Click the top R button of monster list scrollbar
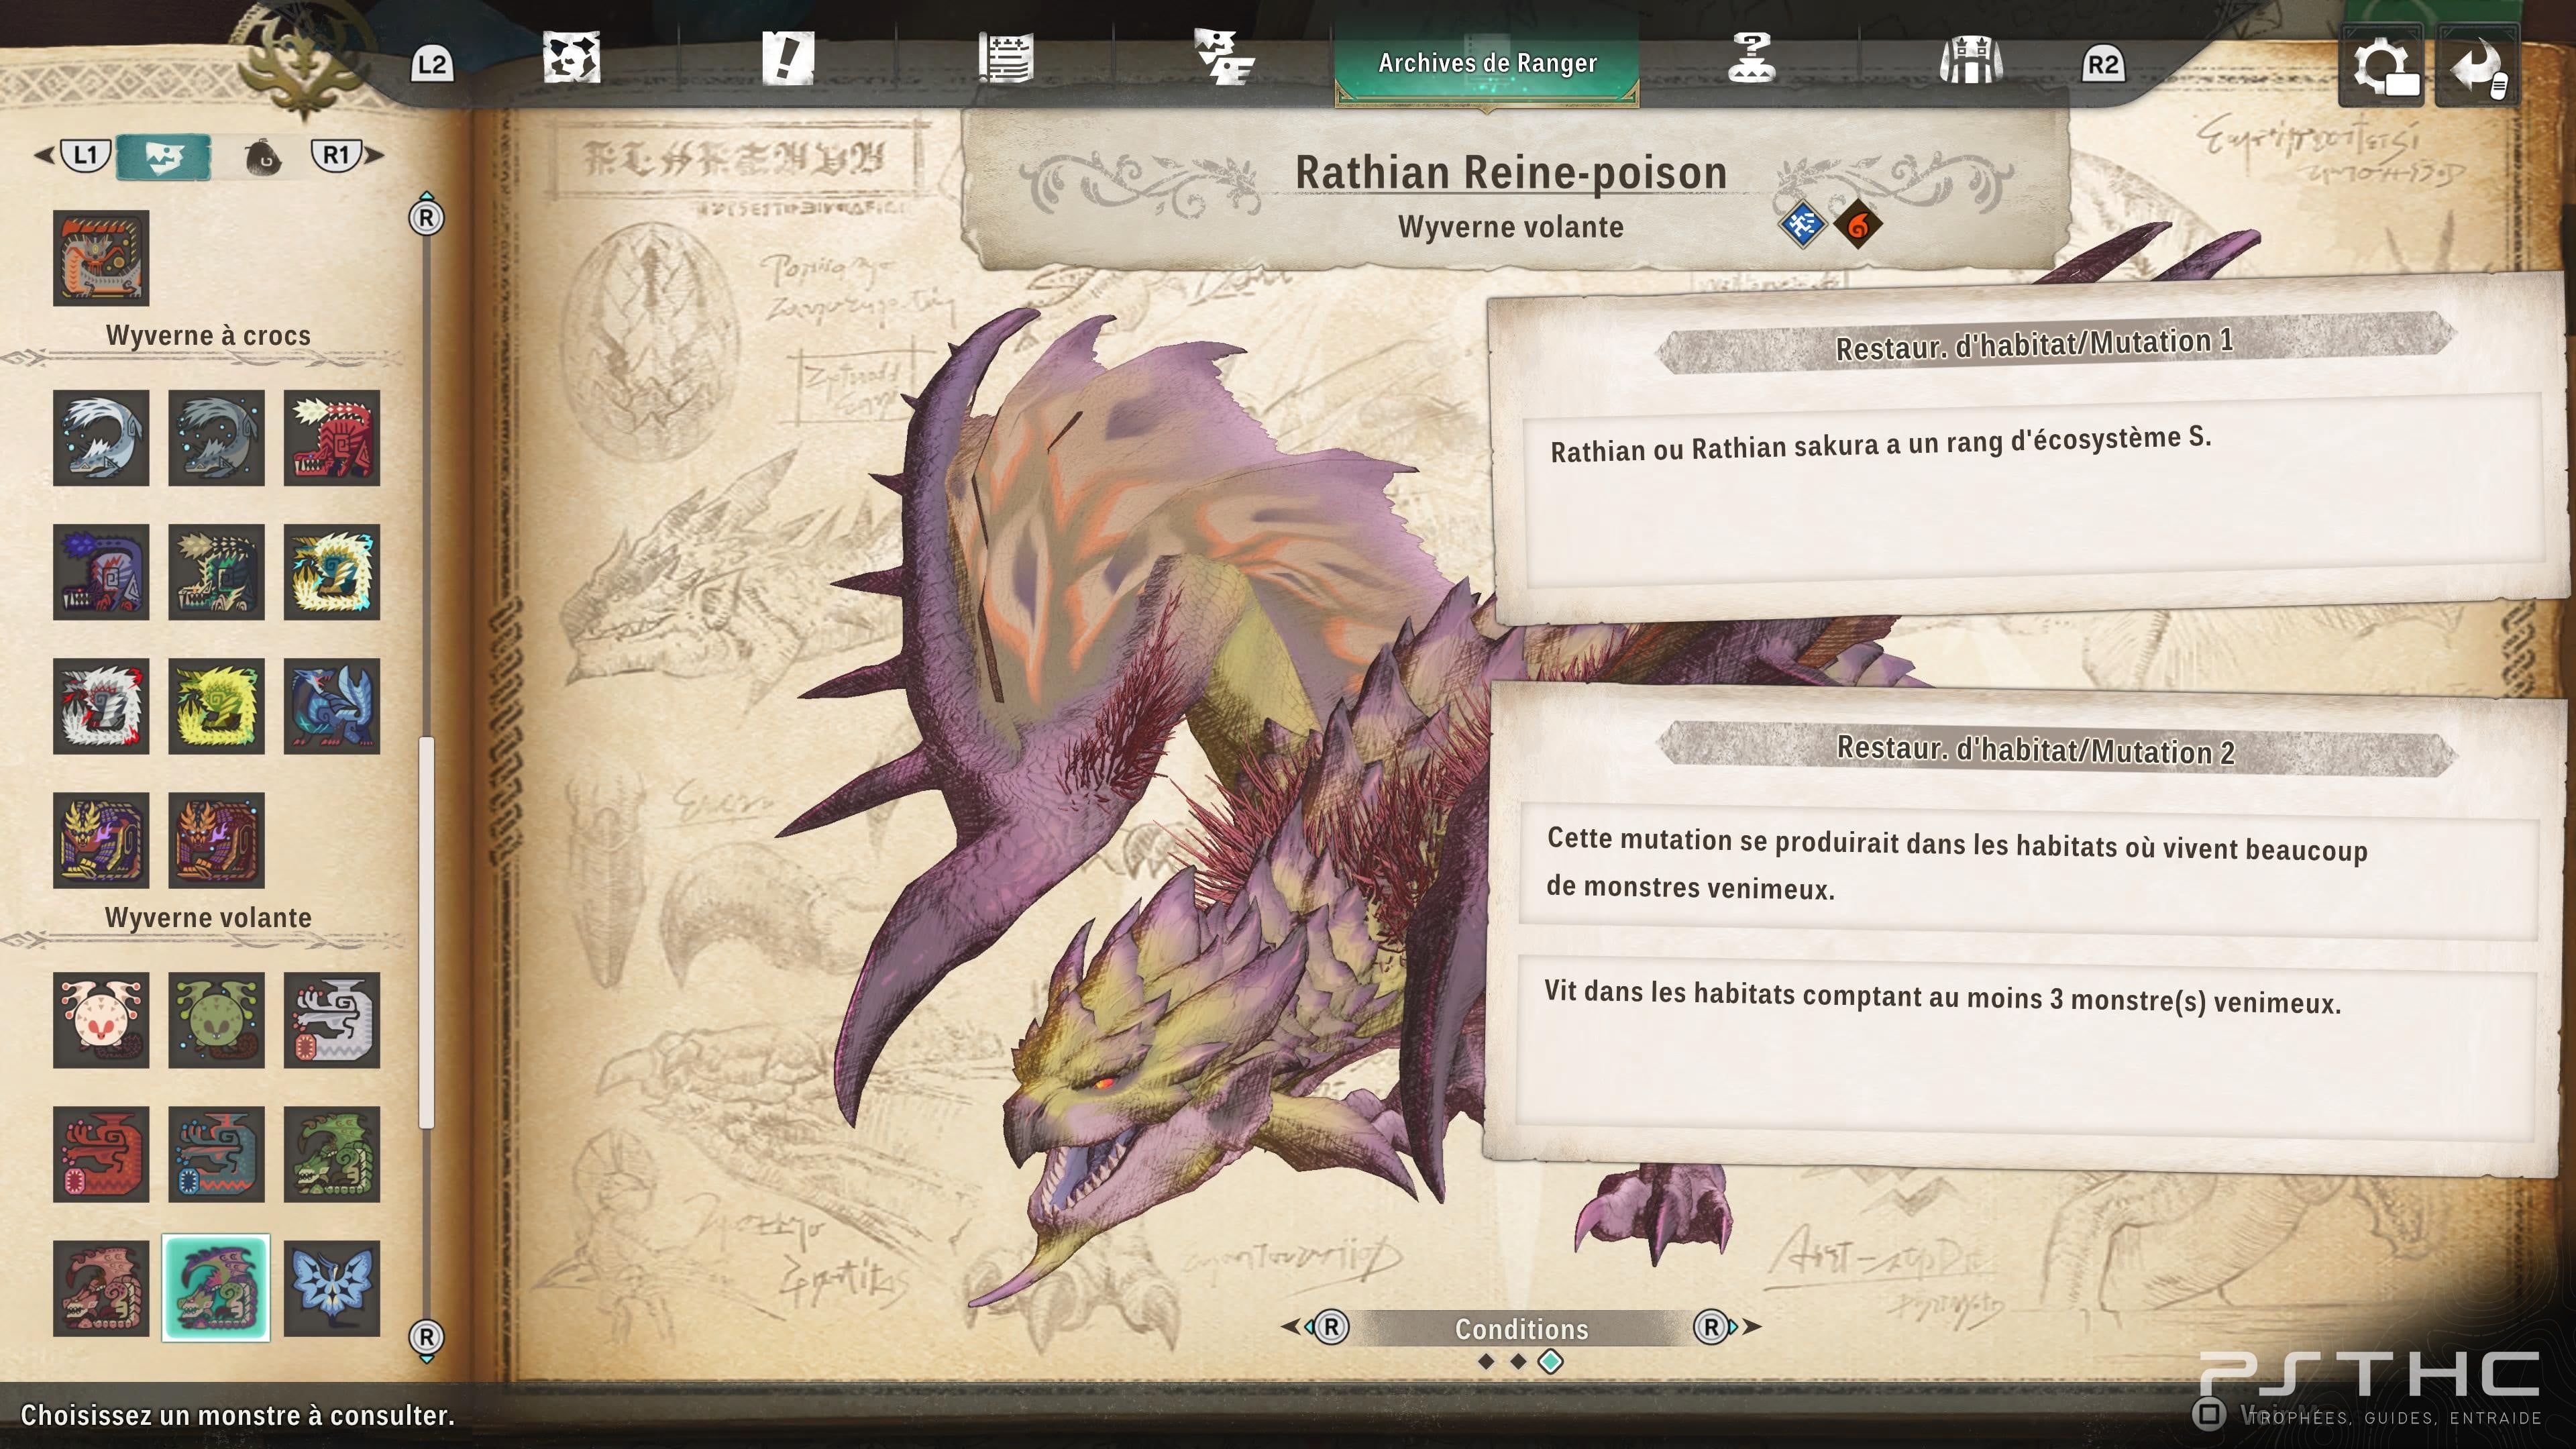 pos(427,216)
